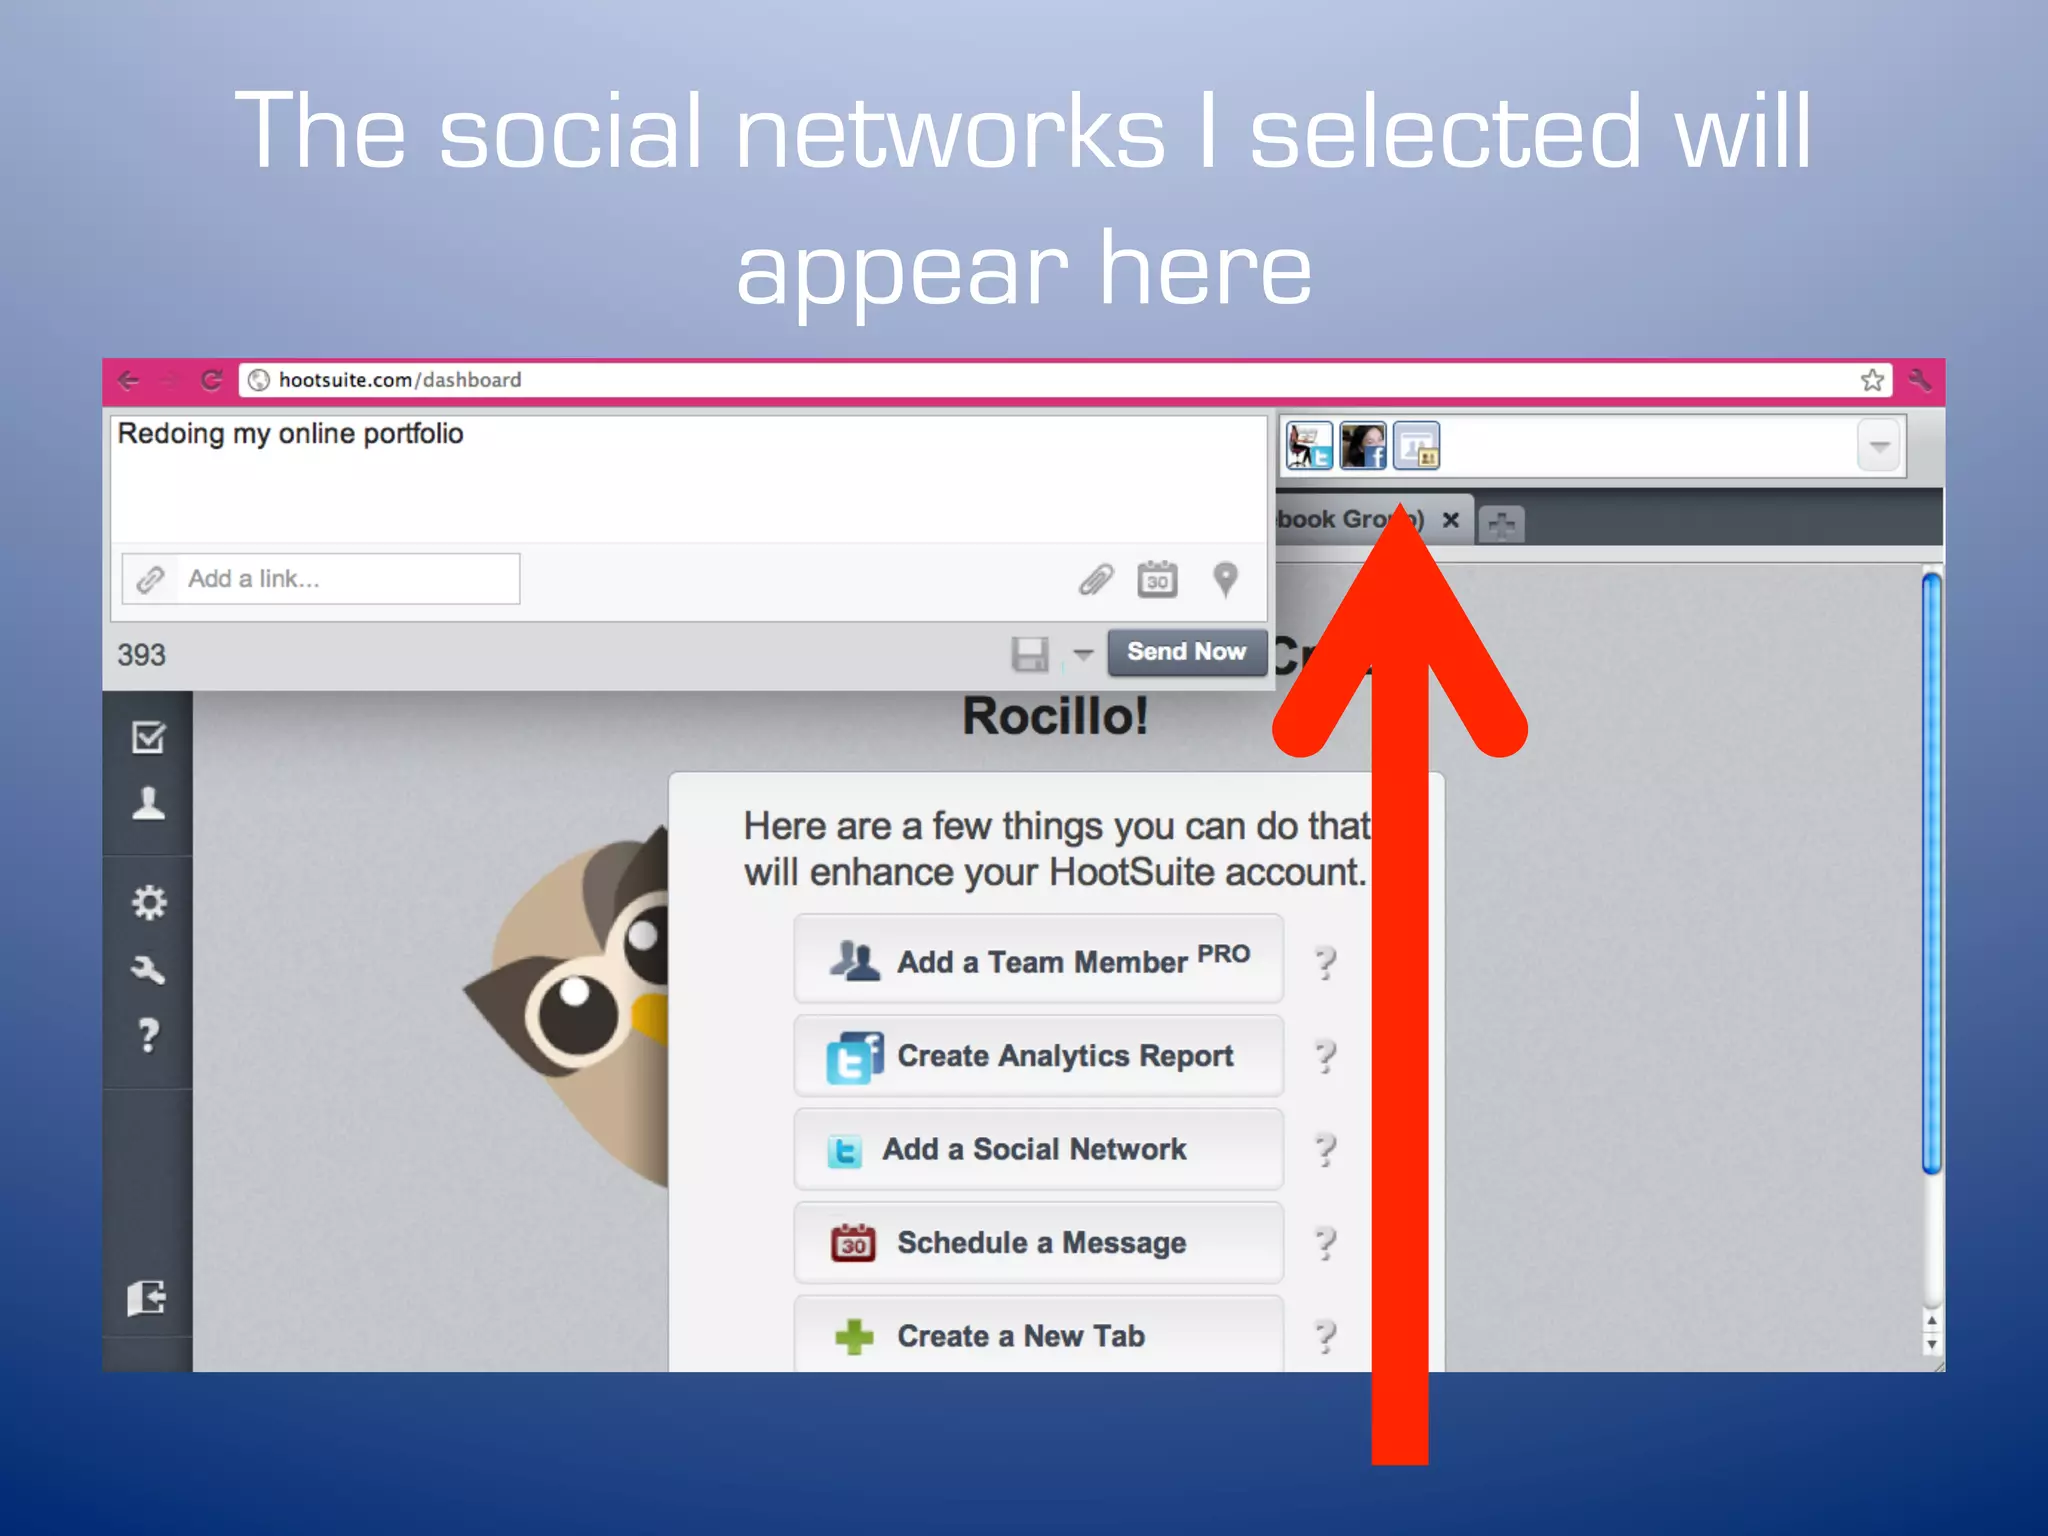This screenshot has height=1536, width=2048.
Task: Open the tools wrench in sidebar
Action: point(148,969)
